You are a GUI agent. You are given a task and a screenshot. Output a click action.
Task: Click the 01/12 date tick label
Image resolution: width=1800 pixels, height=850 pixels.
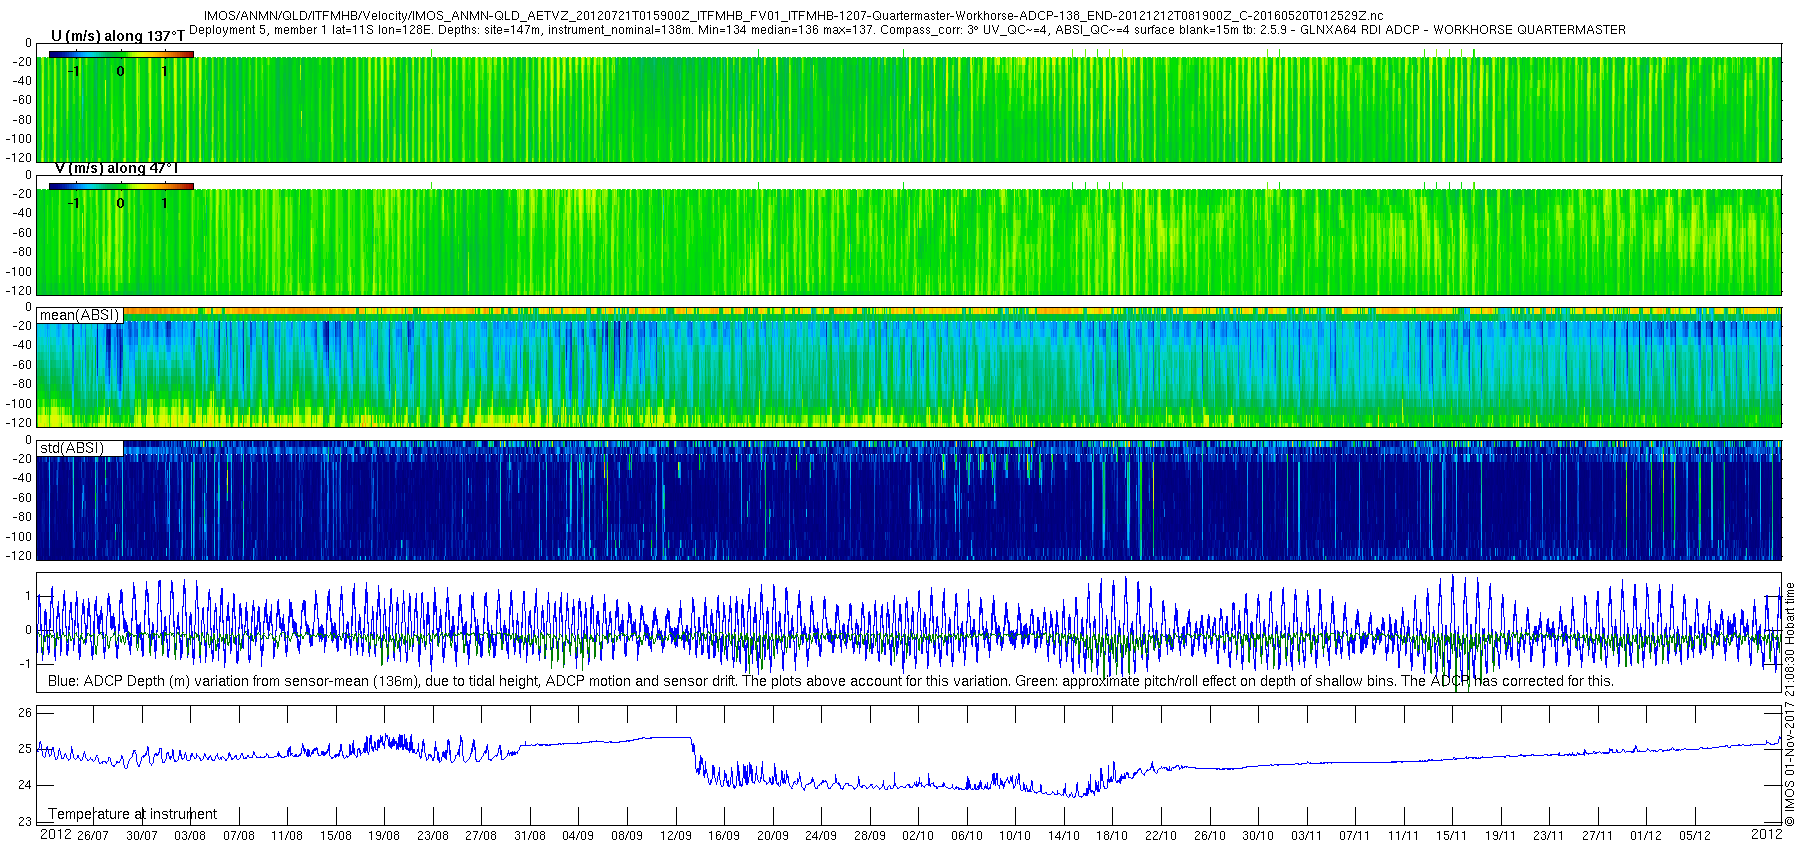1645,836
